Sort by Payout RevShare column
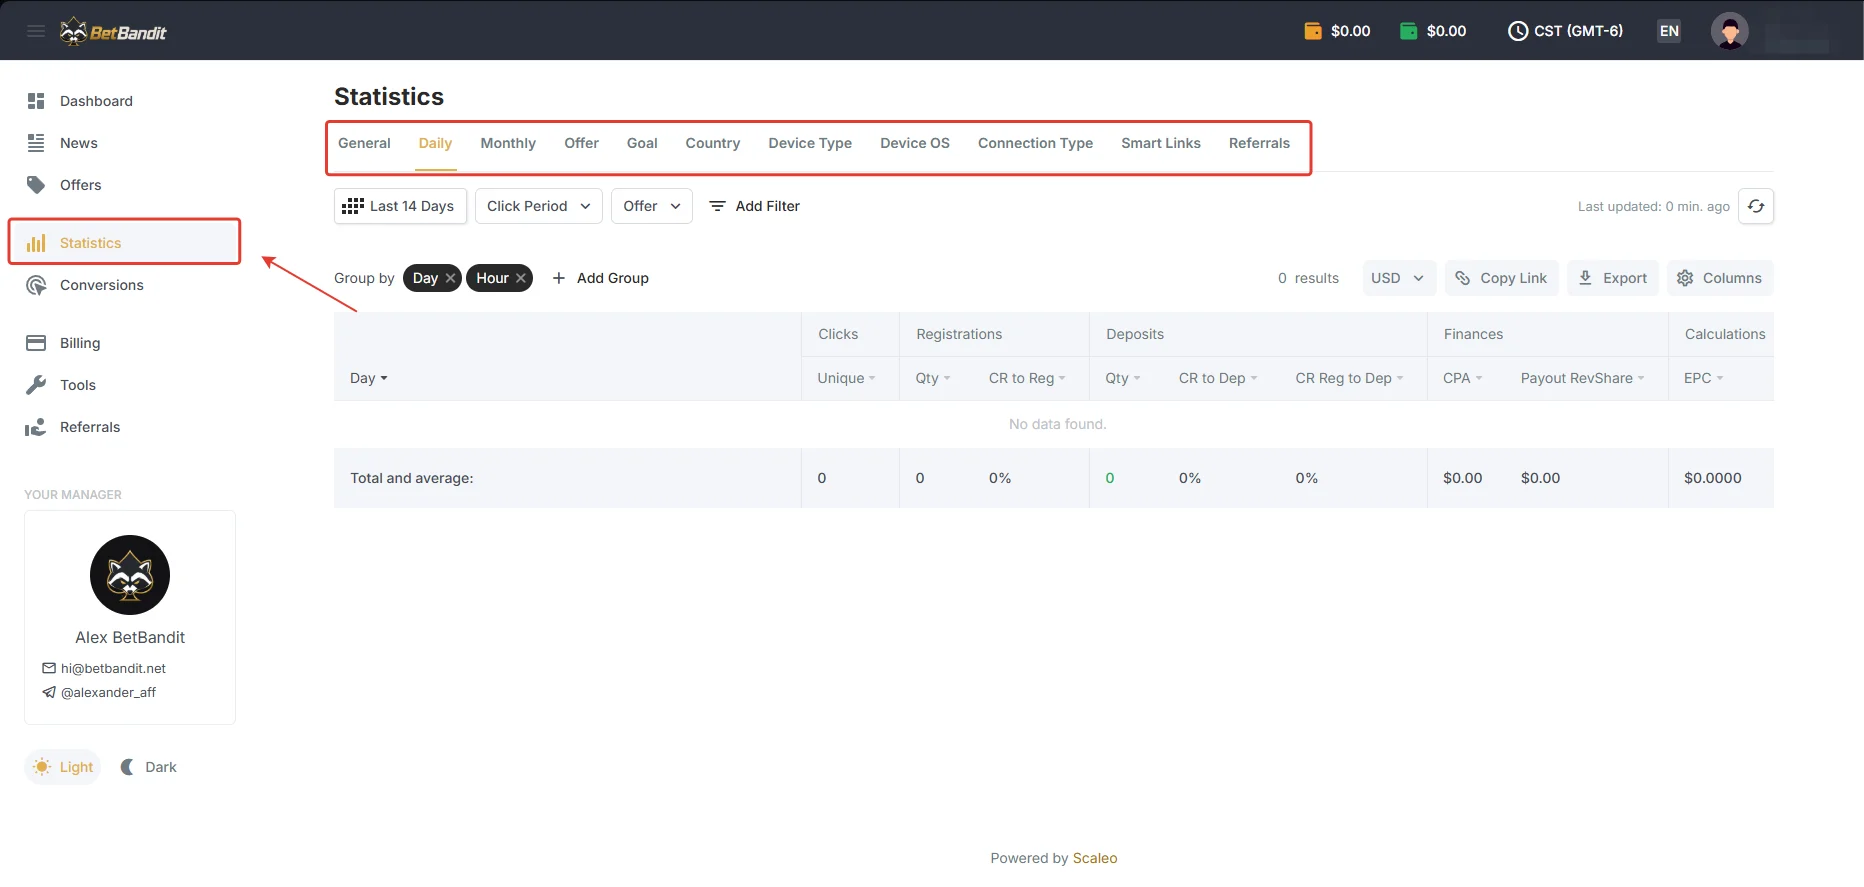The height and width of the screenshot is (887, 1864). click(1582, 378)
